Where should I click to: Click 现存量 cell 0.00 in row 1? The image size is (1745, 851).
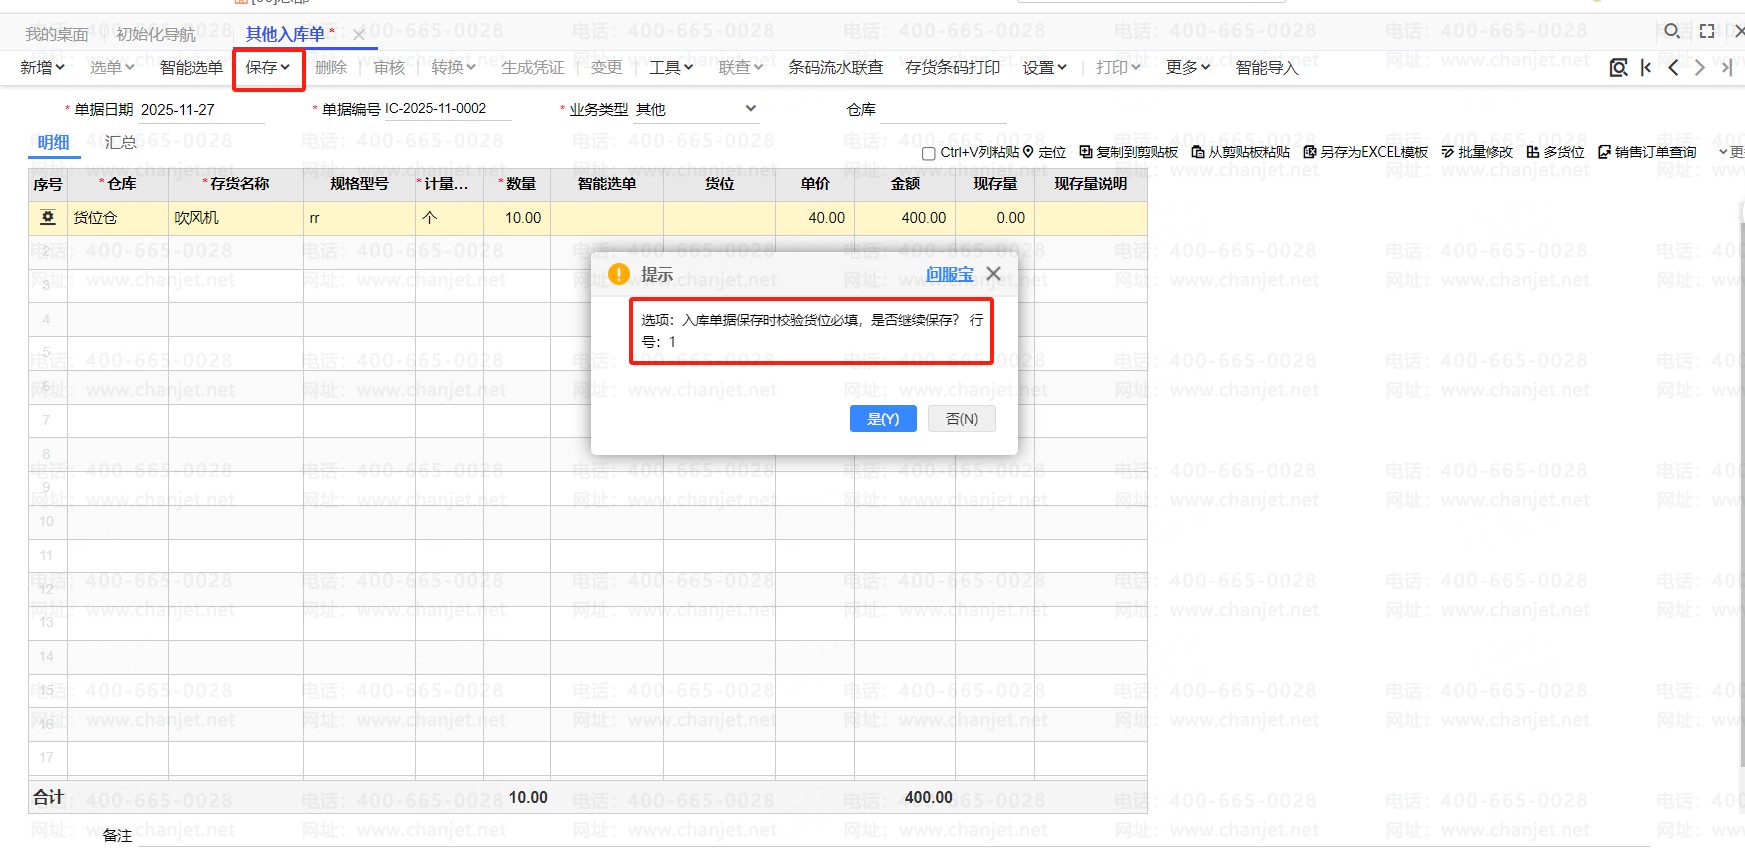[x=995, y=218]
